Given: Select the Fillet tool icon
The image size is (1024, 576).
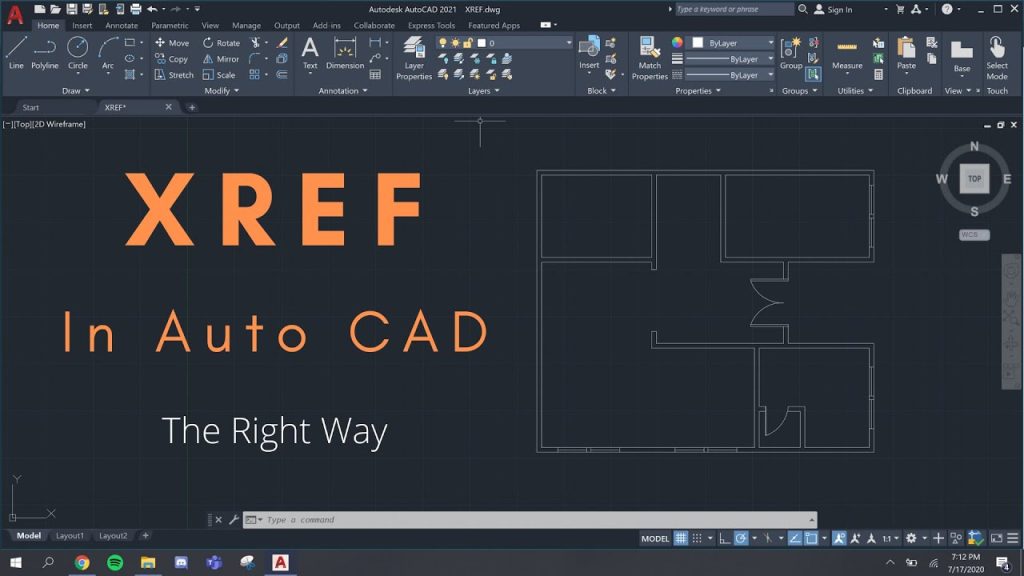Looking at the screenshot, I should click(x=255, y=59).
